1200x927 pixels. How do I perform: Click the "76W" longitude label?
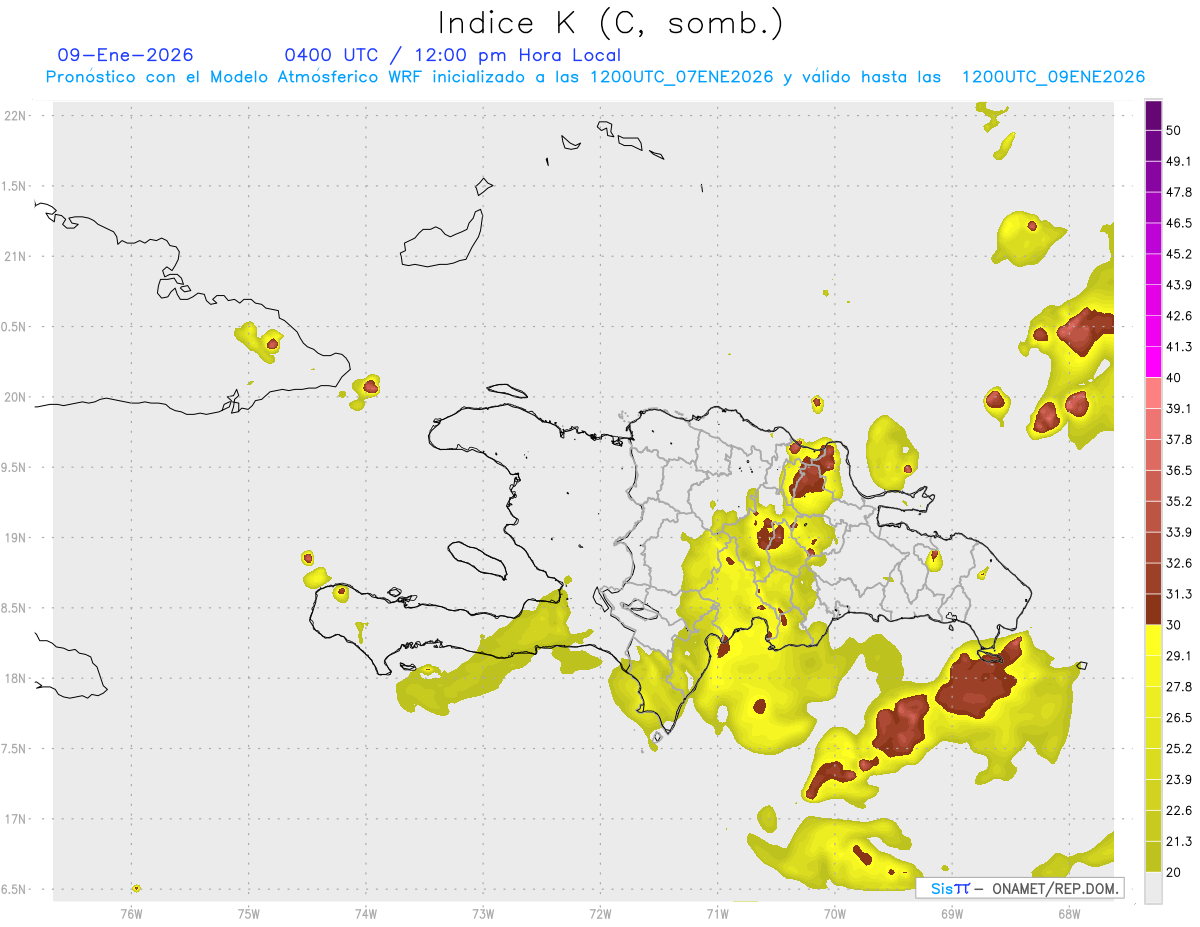131,913
